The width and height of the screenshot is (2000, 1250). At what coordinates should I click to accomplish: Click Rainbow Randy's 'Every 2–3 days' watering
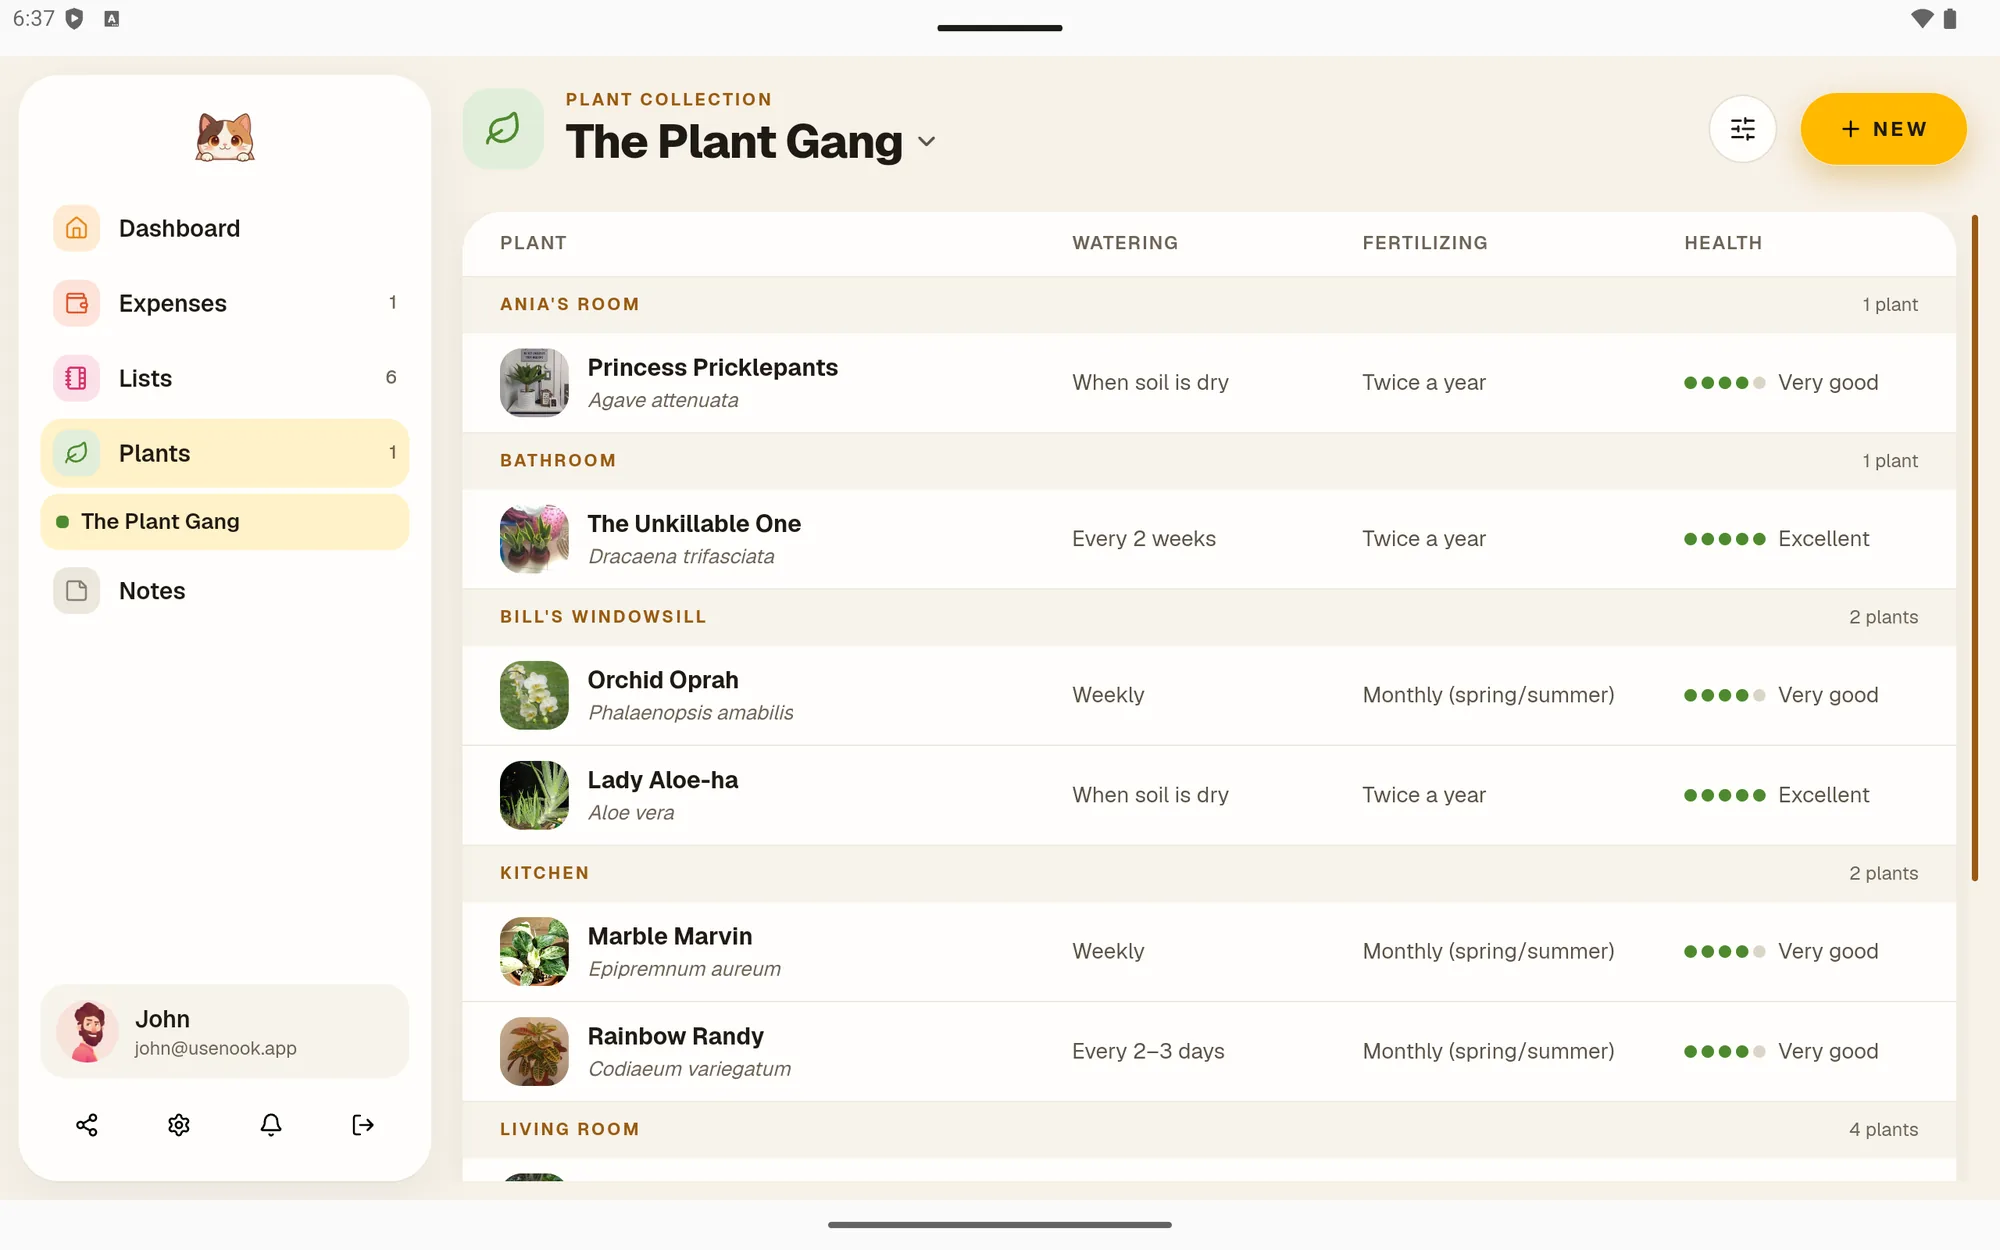coord(1148,1051)
